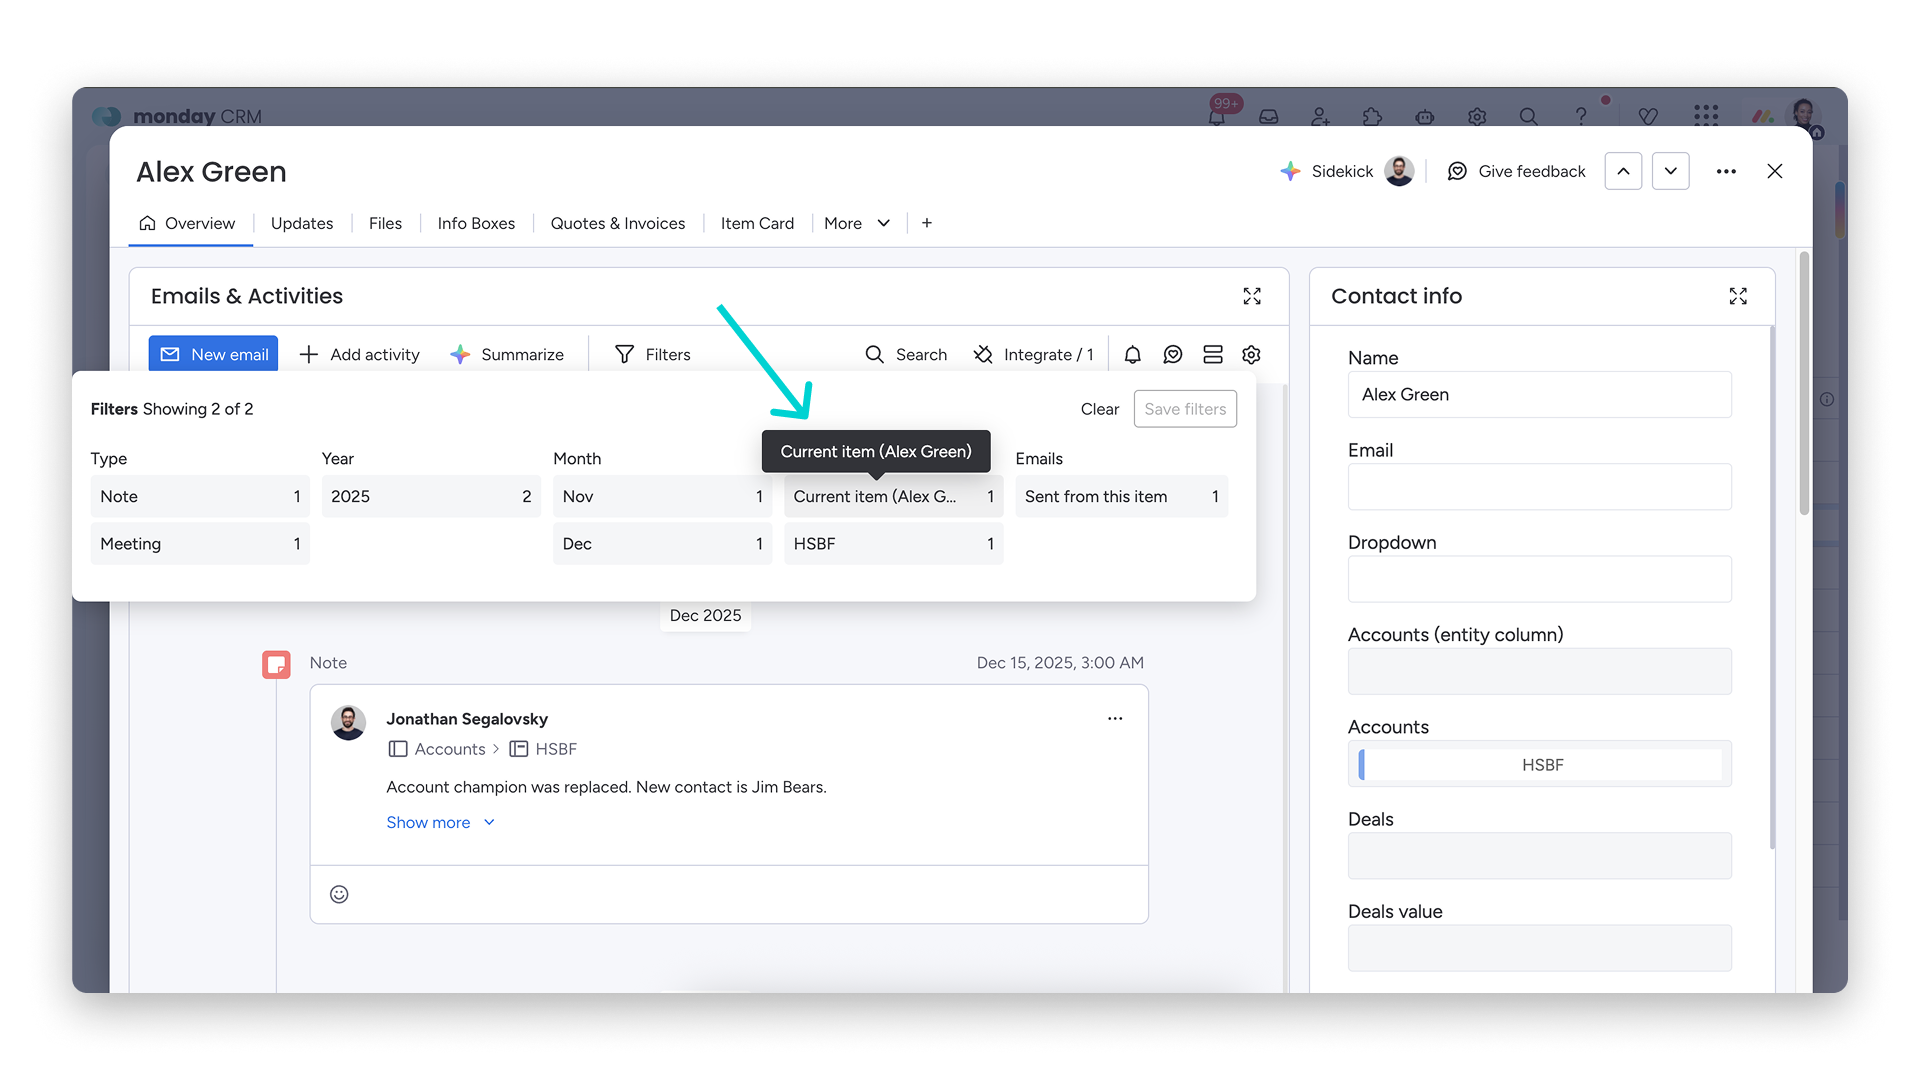Viewport: 1920px width, 1080px height.
Task: Toggle the Dec month filter
Action: point(662,543)
